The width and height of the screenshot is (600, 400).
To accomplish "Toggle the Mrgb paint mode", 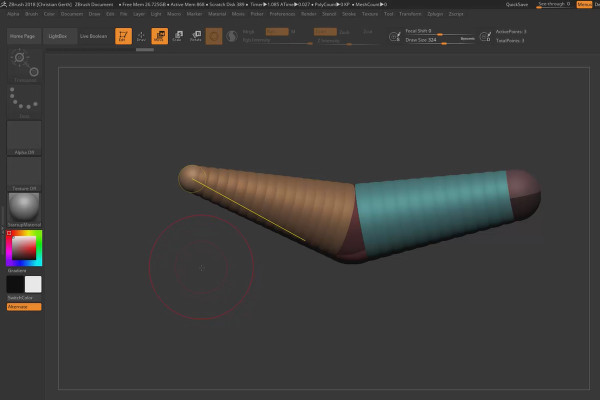I will (x=248, y=32).
